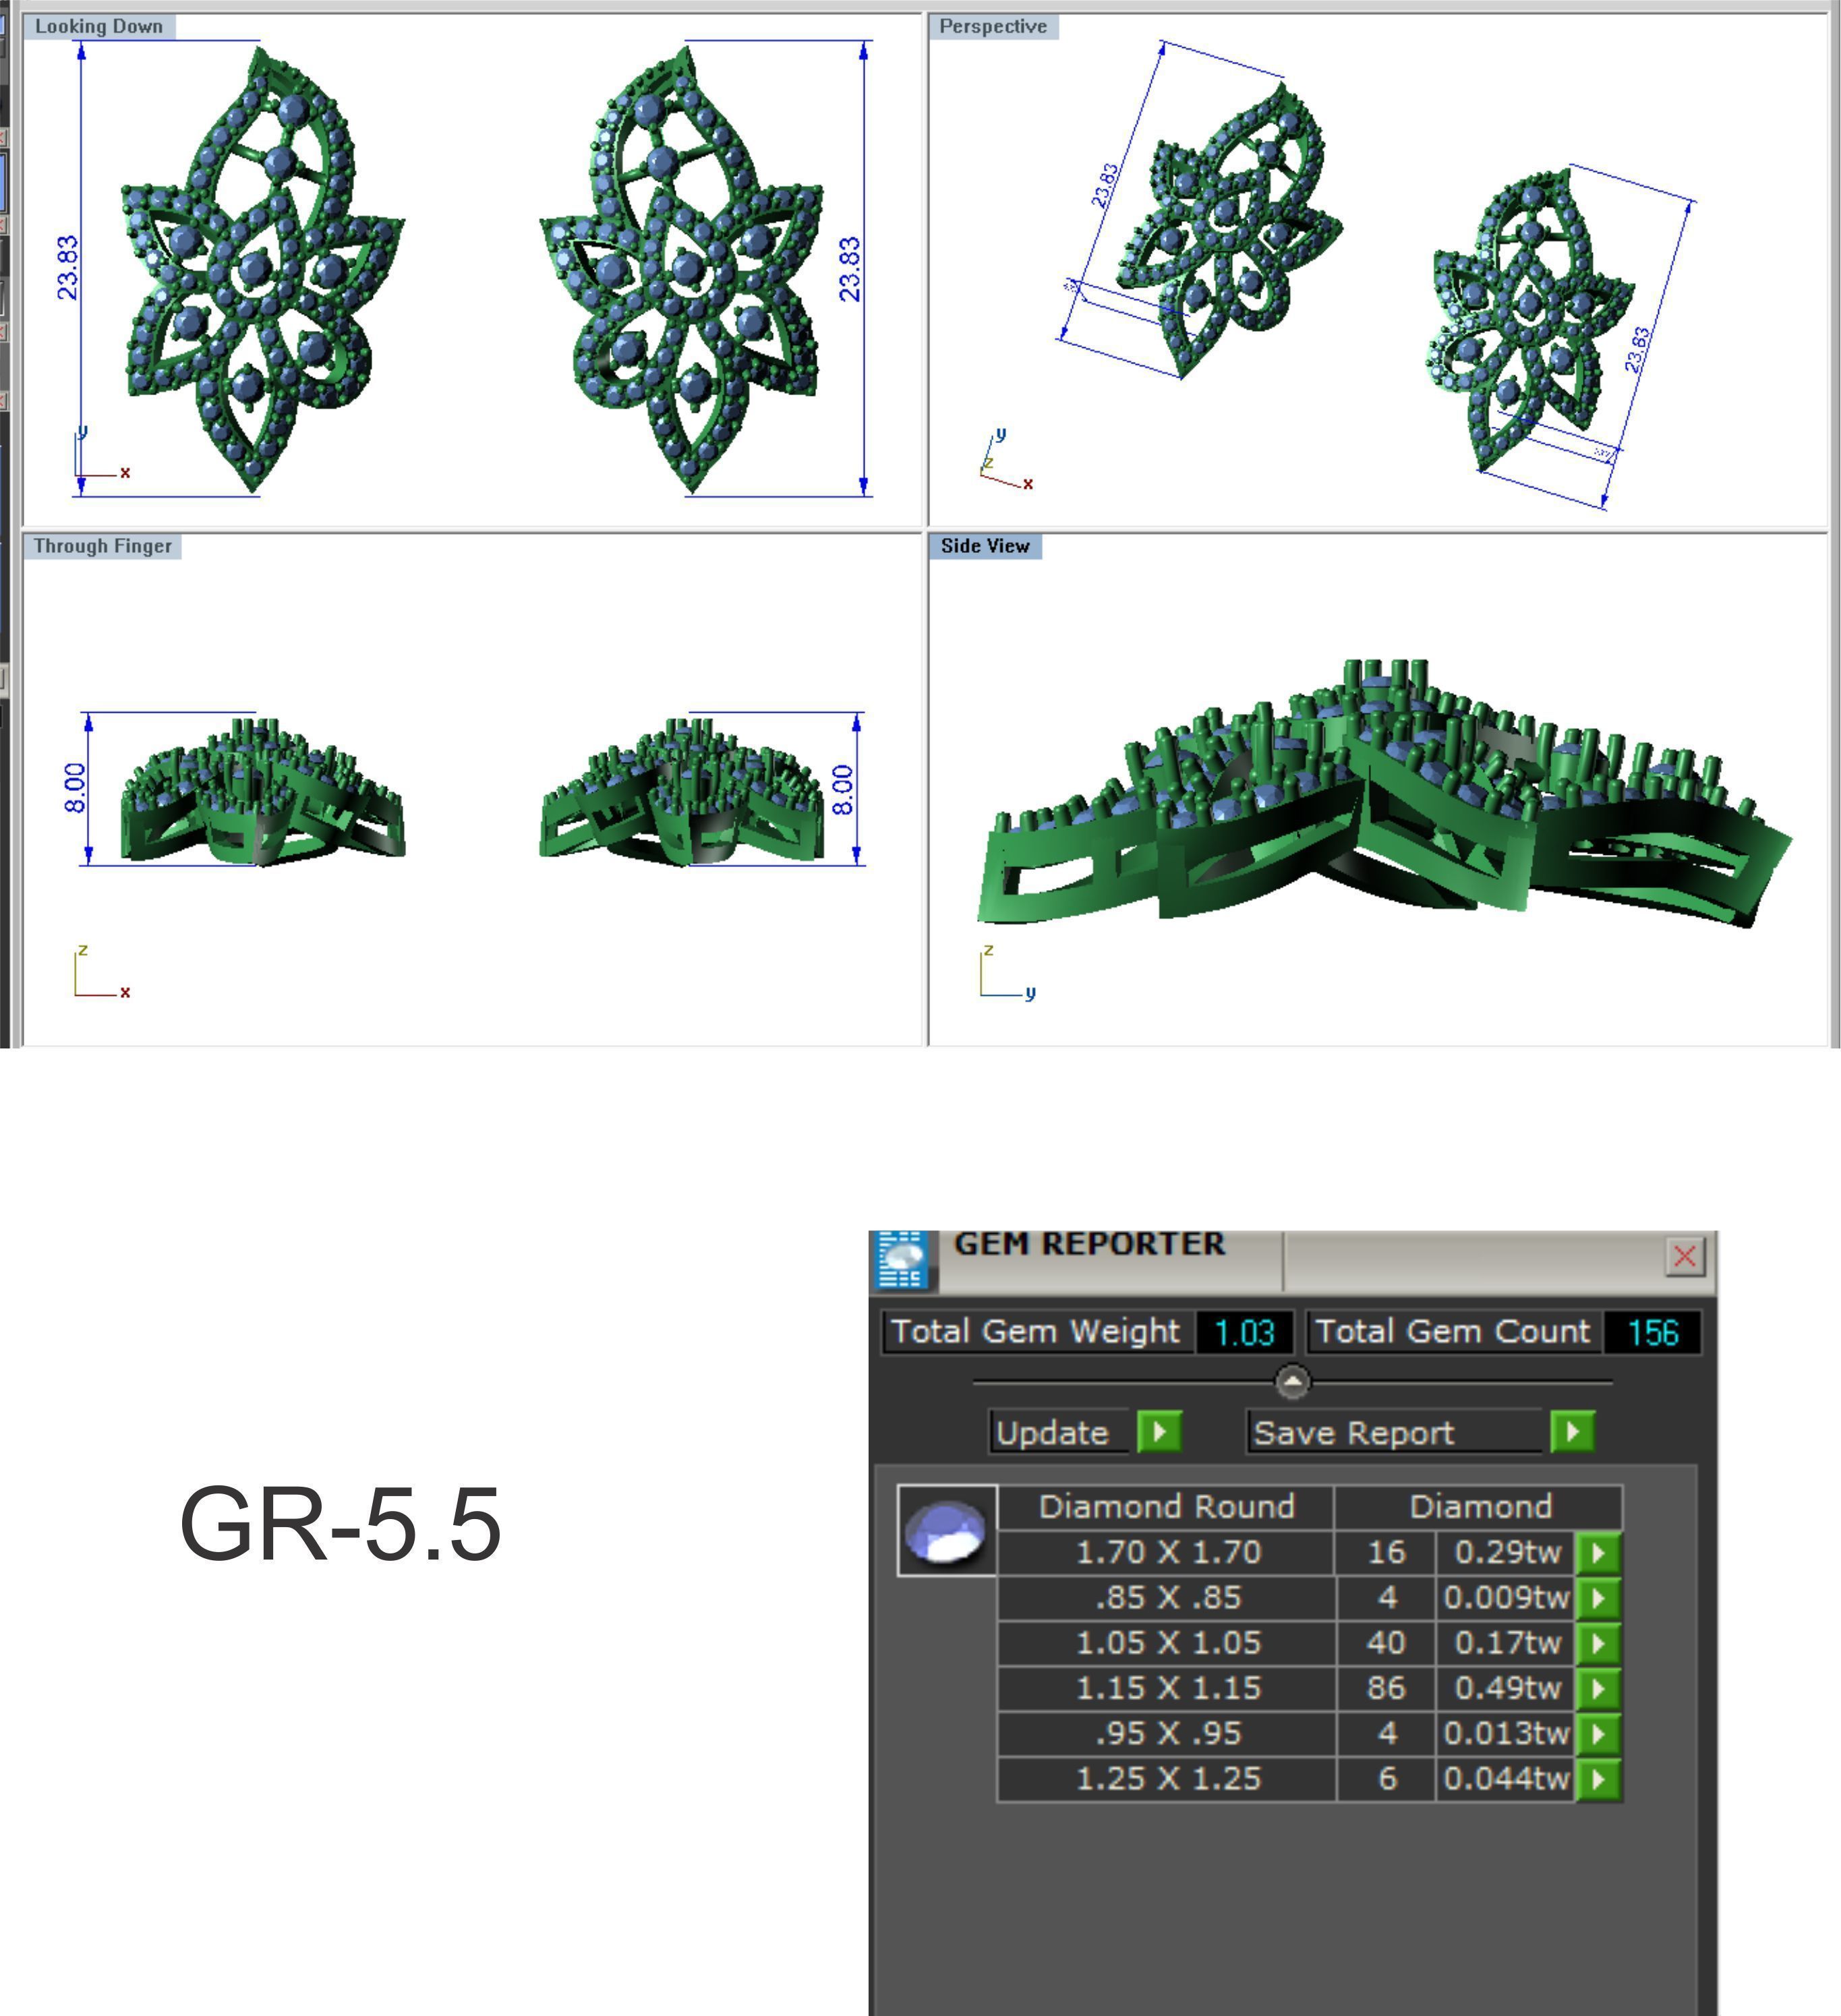Click green arrow for .85 X .85 row
Viewport: 1841px width, 2016px height.
[x=1598, y=1598]
